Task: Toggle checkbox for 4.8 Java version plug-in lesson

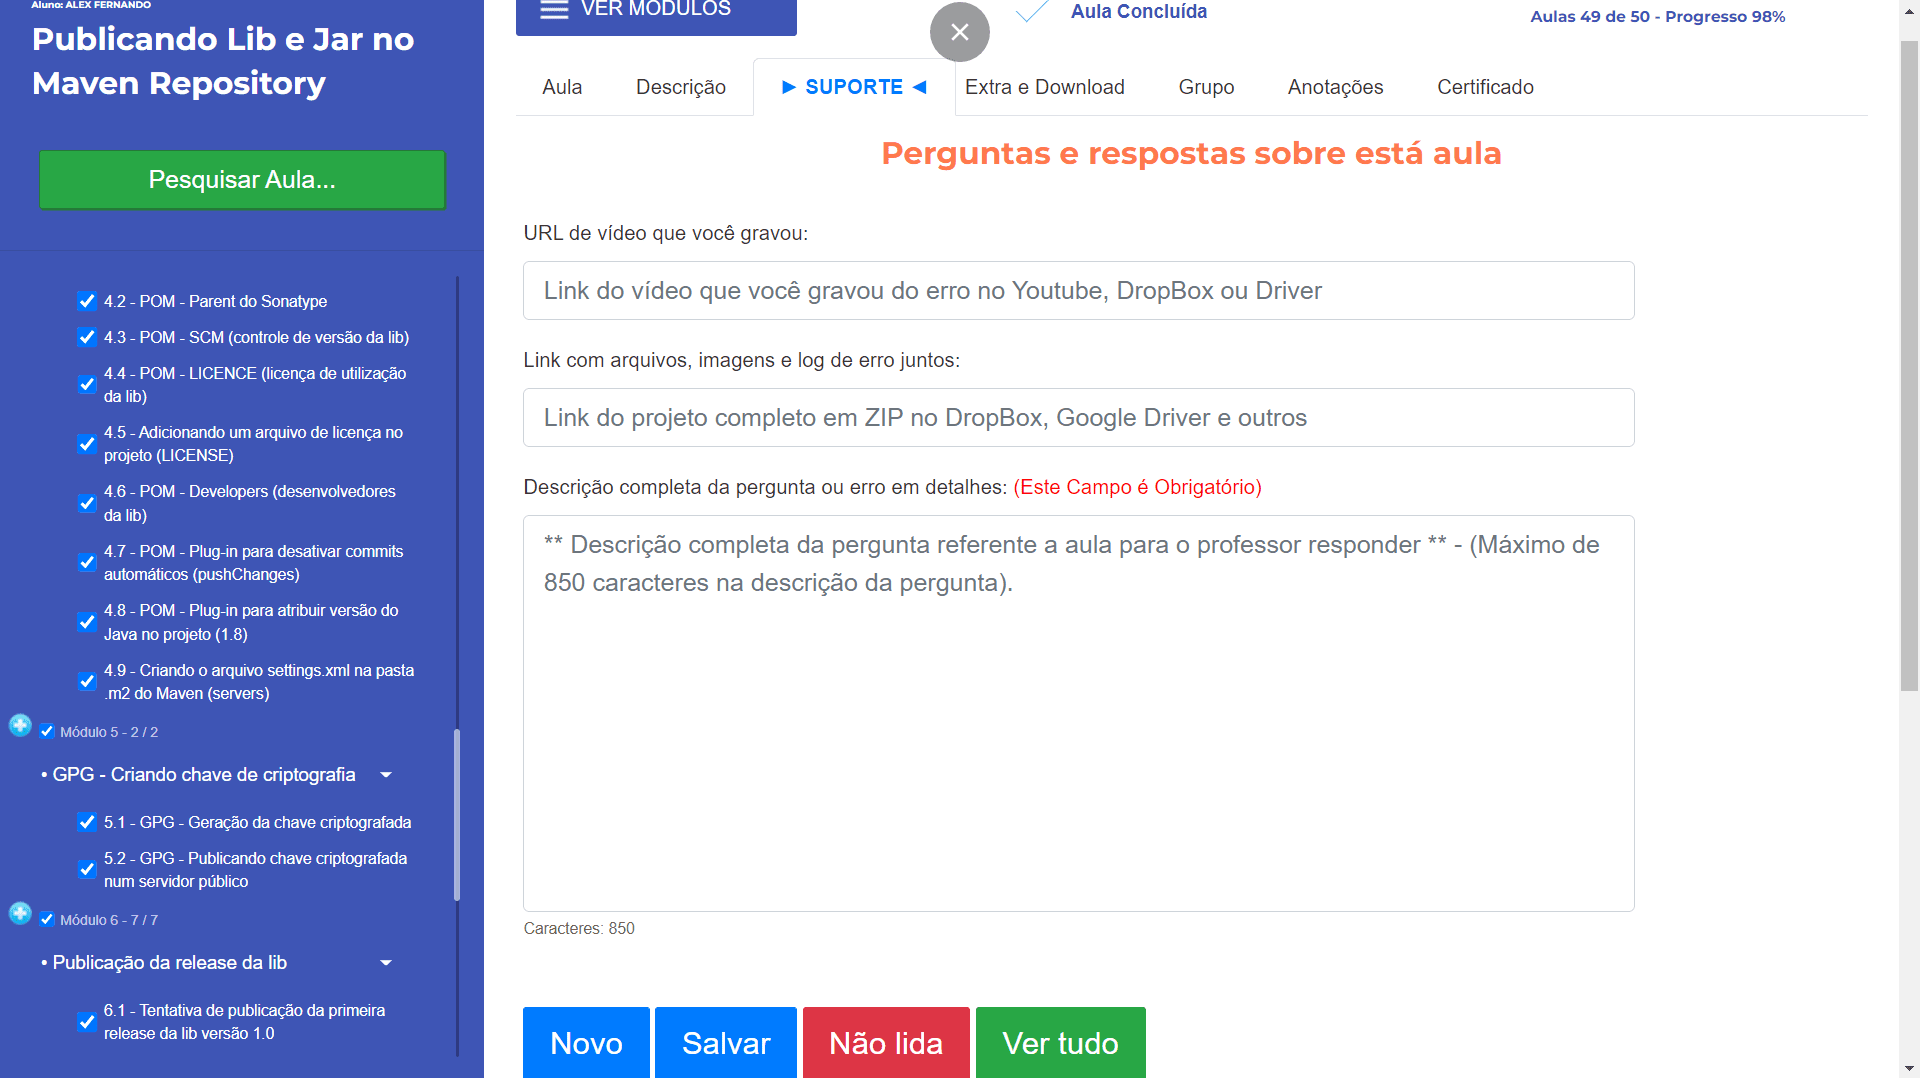Action: (87, 622)
